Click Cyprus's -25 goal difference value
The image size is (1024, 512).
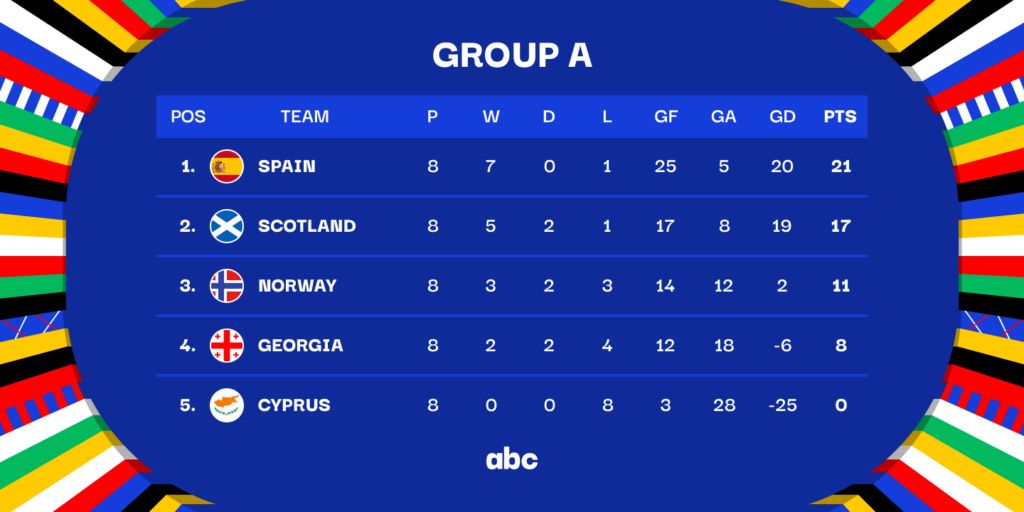(783, 405)
